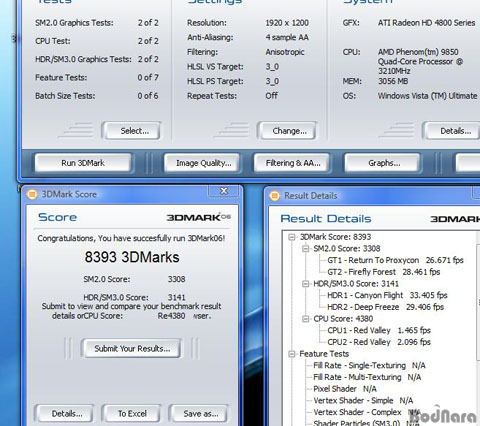
Task: Click the MEM value 3056 MB
Action: [393, 81]
